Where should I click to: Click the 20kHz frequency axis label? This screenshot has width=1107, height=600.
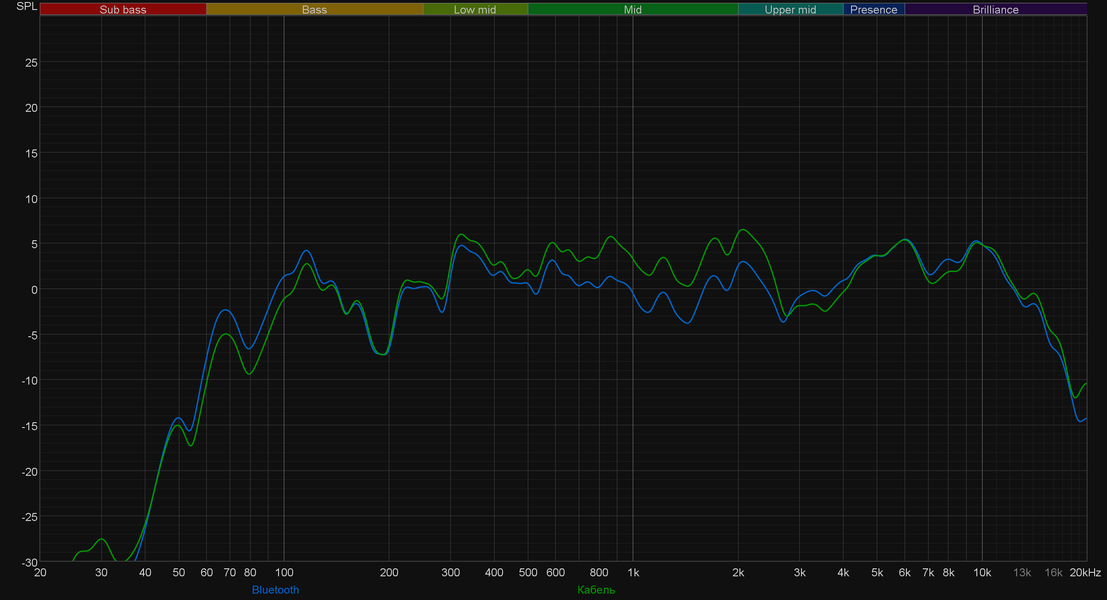1085,572
